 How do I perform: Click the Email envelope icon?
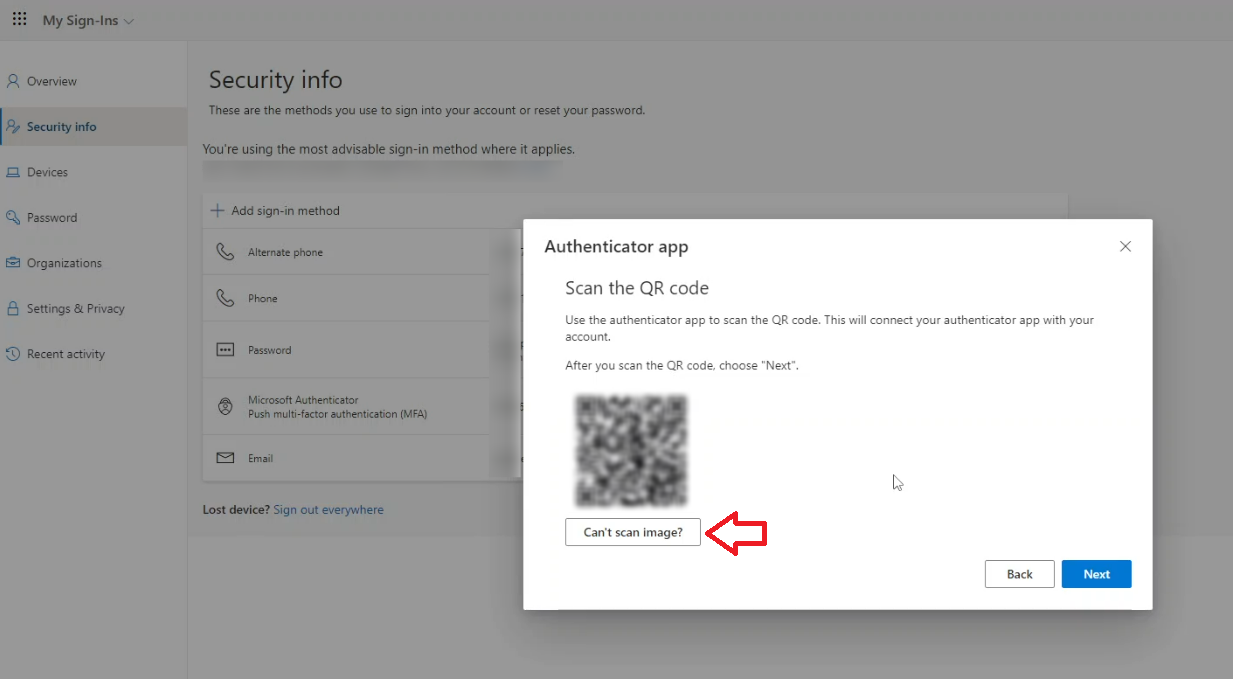pos(225,458)
